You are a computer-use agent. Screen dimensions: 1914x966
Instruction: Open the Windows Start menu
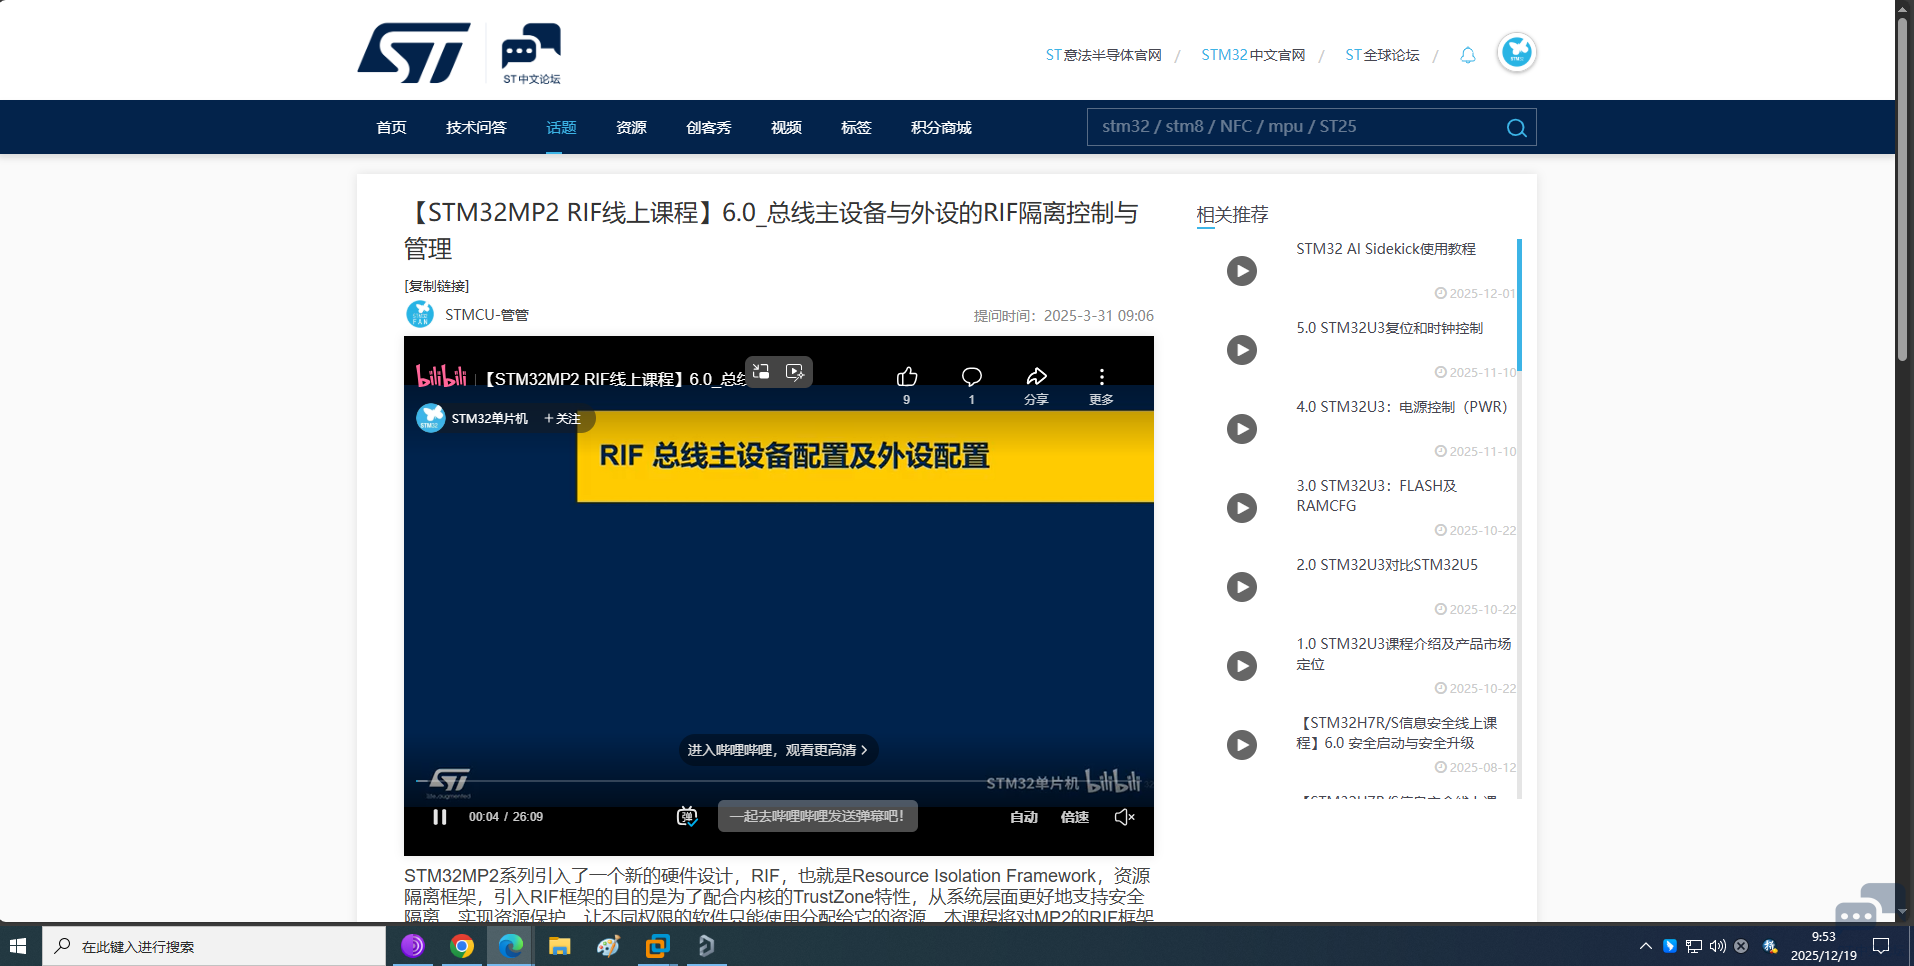click(19, 946)
